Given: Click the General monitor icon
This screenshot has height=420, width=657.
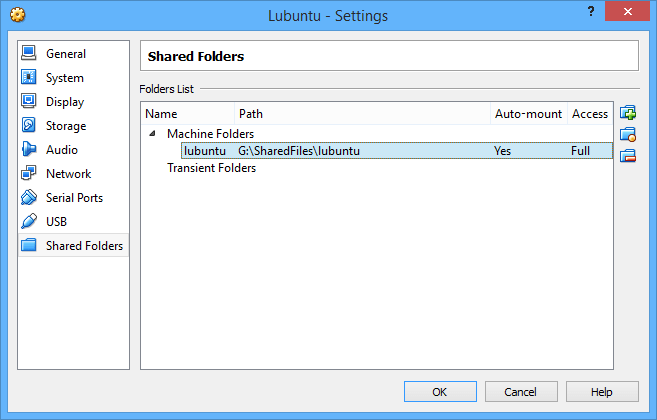Looking at the screenshot, I should [x=28, y=54].
